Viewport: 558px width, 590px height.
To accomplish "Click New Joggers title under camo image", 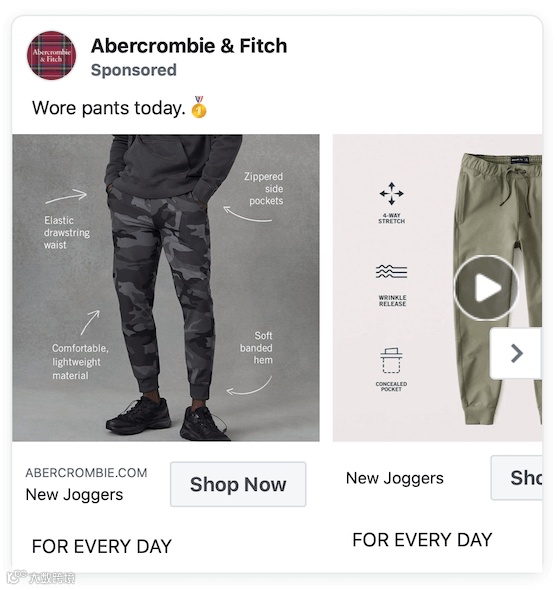I will tap(74, 494).
